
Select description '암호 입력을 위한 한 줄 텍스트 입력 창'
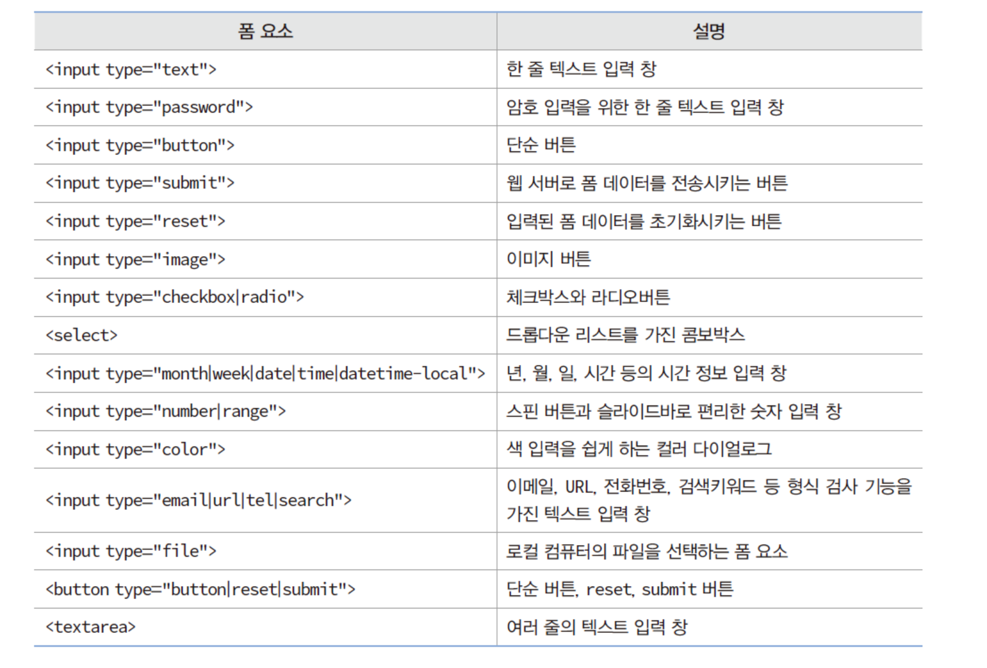[x=645, y=107]
